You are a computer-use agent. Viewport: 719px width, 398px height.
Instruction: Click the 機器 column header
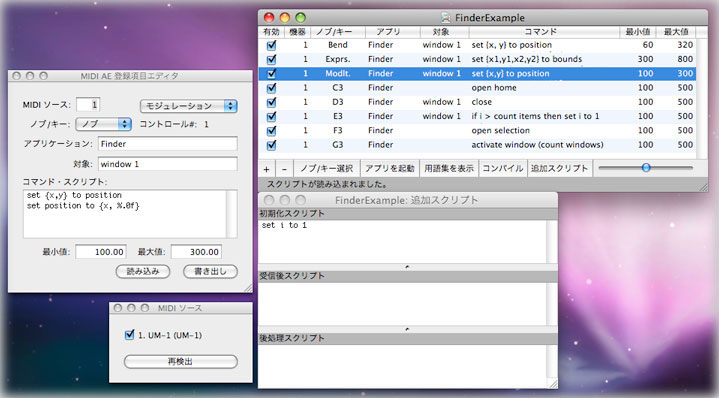pyautogui.click(x=297, y=32)
